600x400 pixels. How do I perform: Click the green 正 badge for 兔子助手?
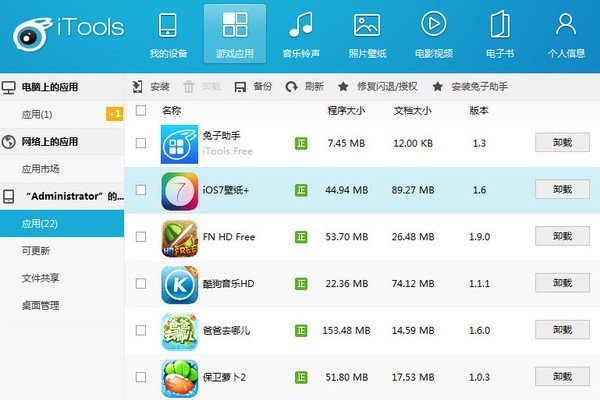tap(301, 144)
